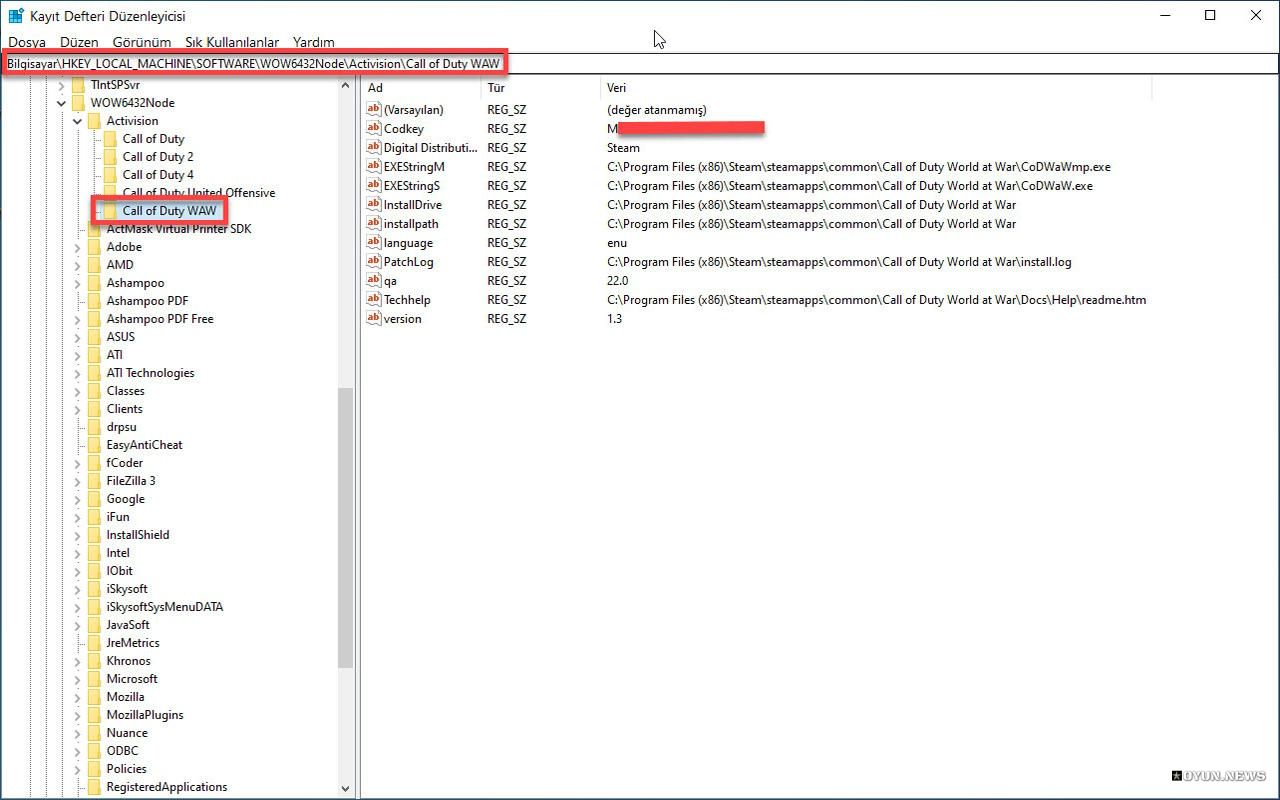
Task: Maximize the Registry Editor window
Action: click(1210, 15)
